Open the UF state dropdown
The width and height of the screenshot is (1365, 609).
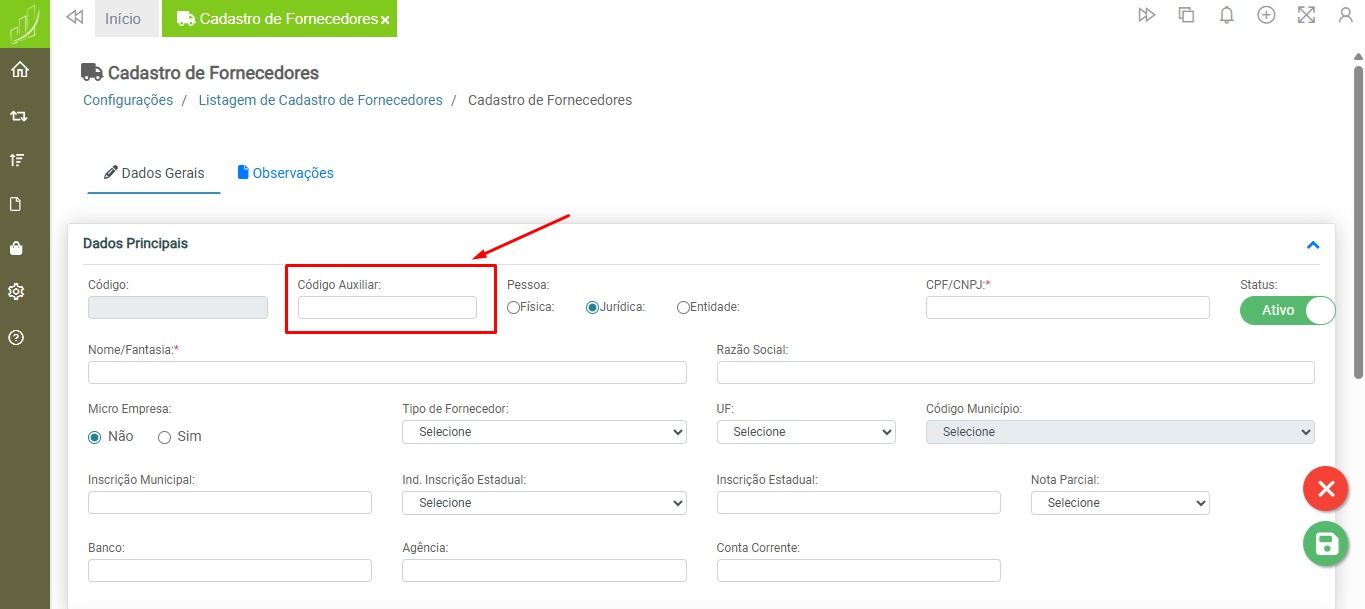click(x=806, y=432)
